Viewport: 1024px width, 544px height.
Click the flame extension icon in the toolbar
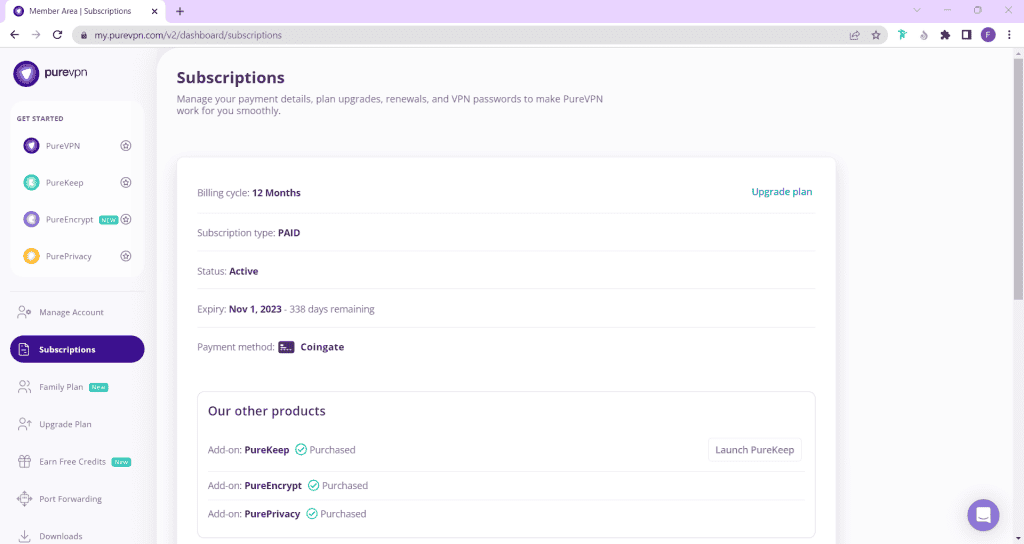coord(923,35)
